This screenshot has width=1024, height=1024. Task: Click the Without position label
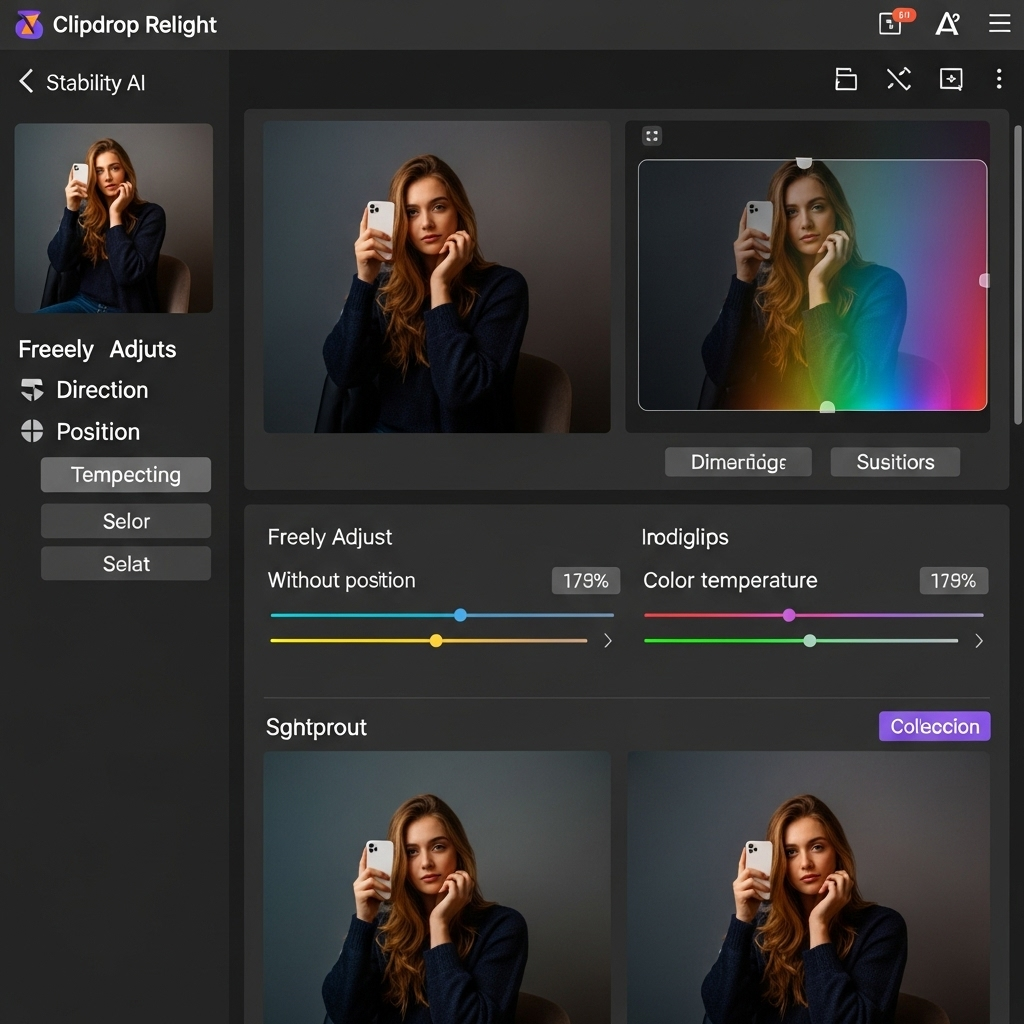coord(342,581)
